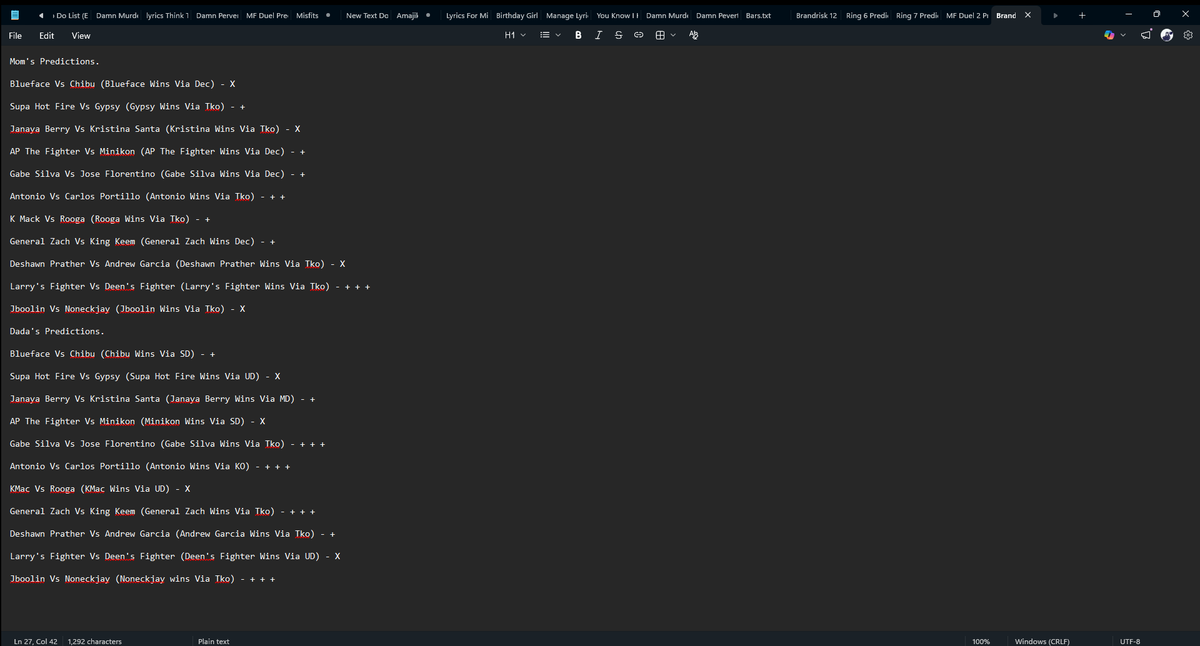Switch to the Birthday Girl tab

pos(517,16)
